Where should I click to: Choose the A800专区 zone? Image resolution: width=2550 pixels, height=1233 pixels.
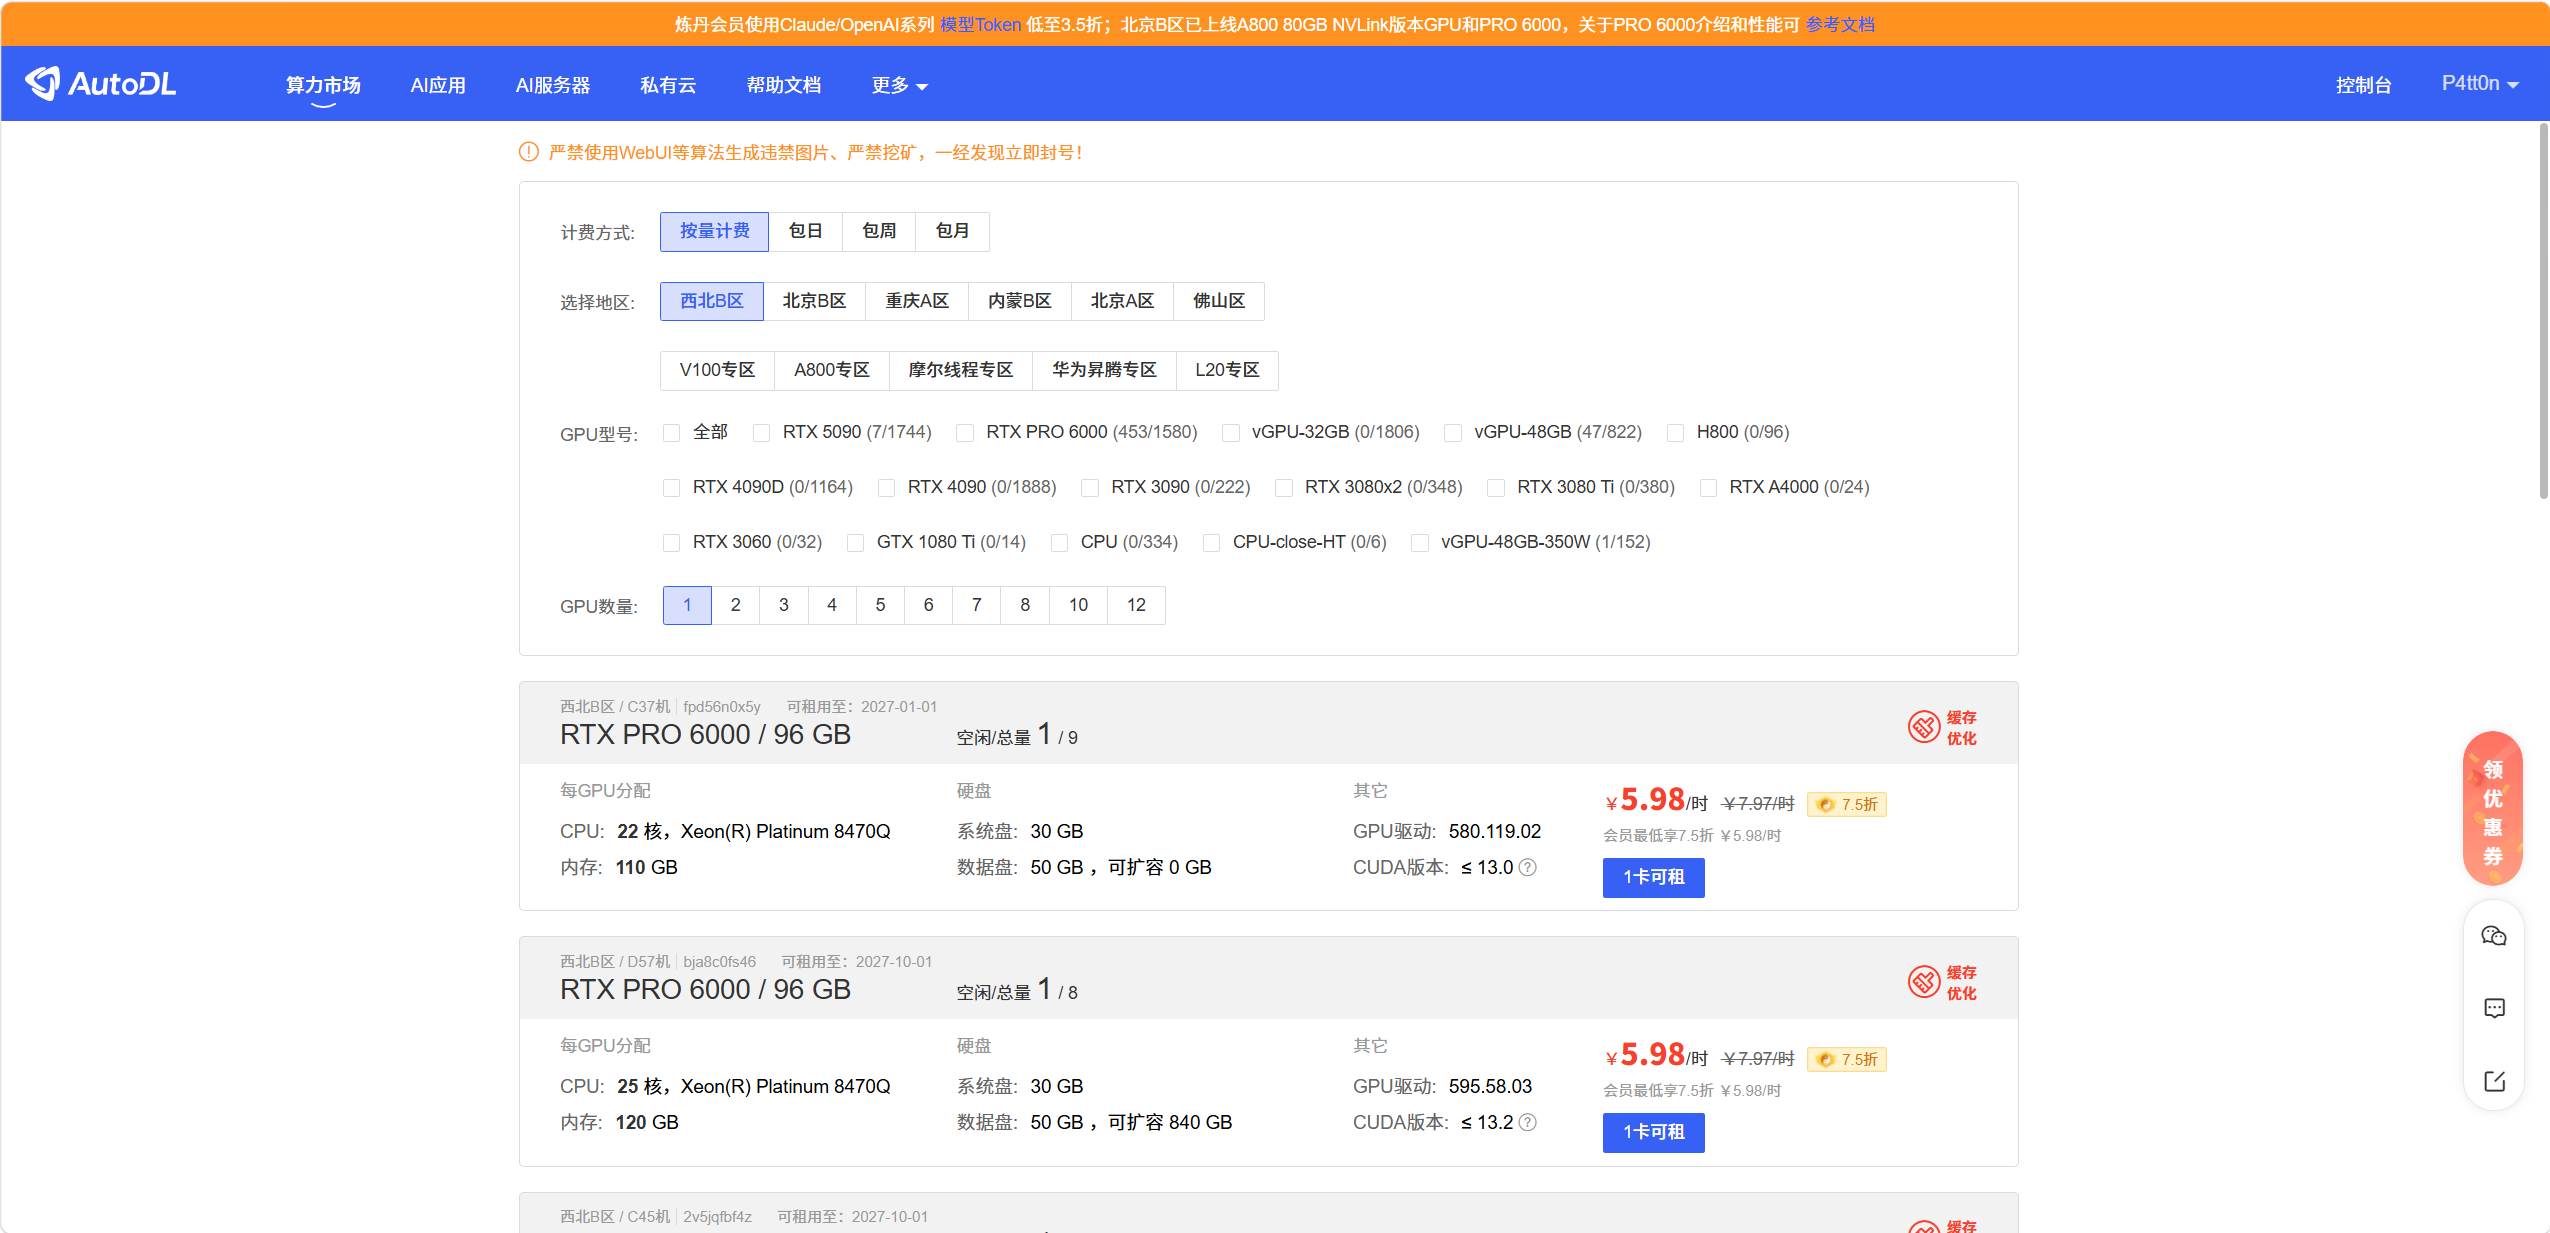click(x=832, y=371)
